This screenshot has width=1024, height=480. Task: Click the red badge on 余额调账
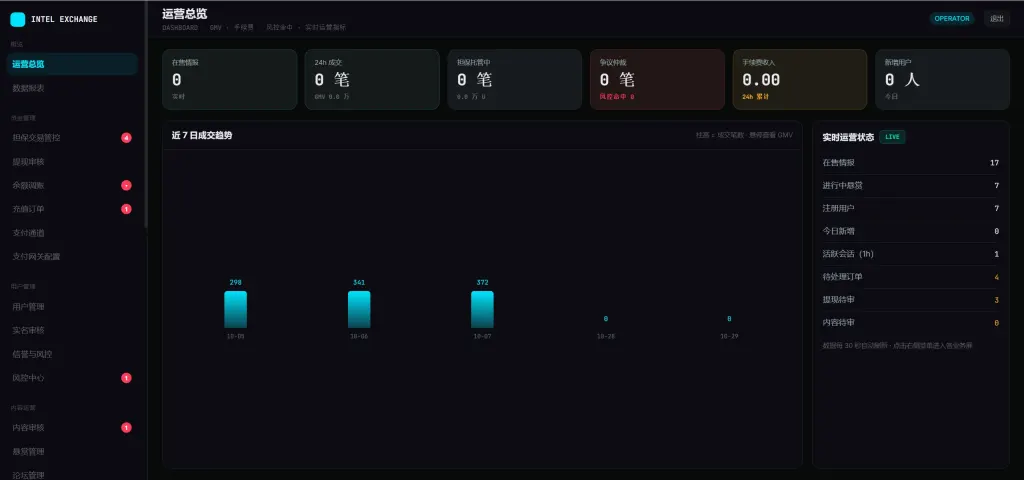point(126,185)
